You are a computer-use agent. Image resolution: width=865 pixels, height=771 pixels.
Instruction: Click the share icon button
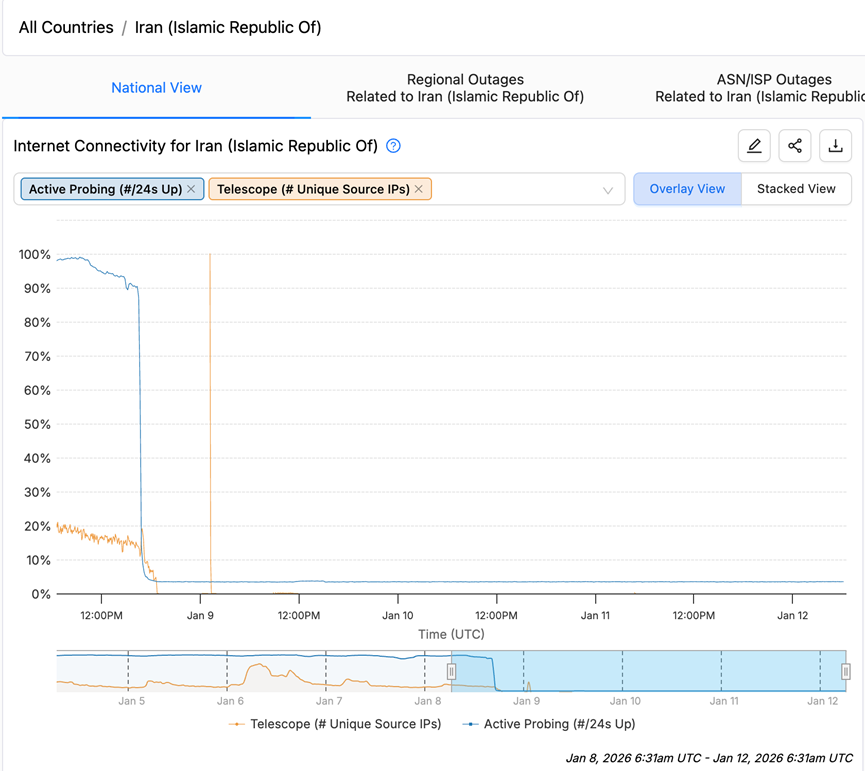(794, 146)
